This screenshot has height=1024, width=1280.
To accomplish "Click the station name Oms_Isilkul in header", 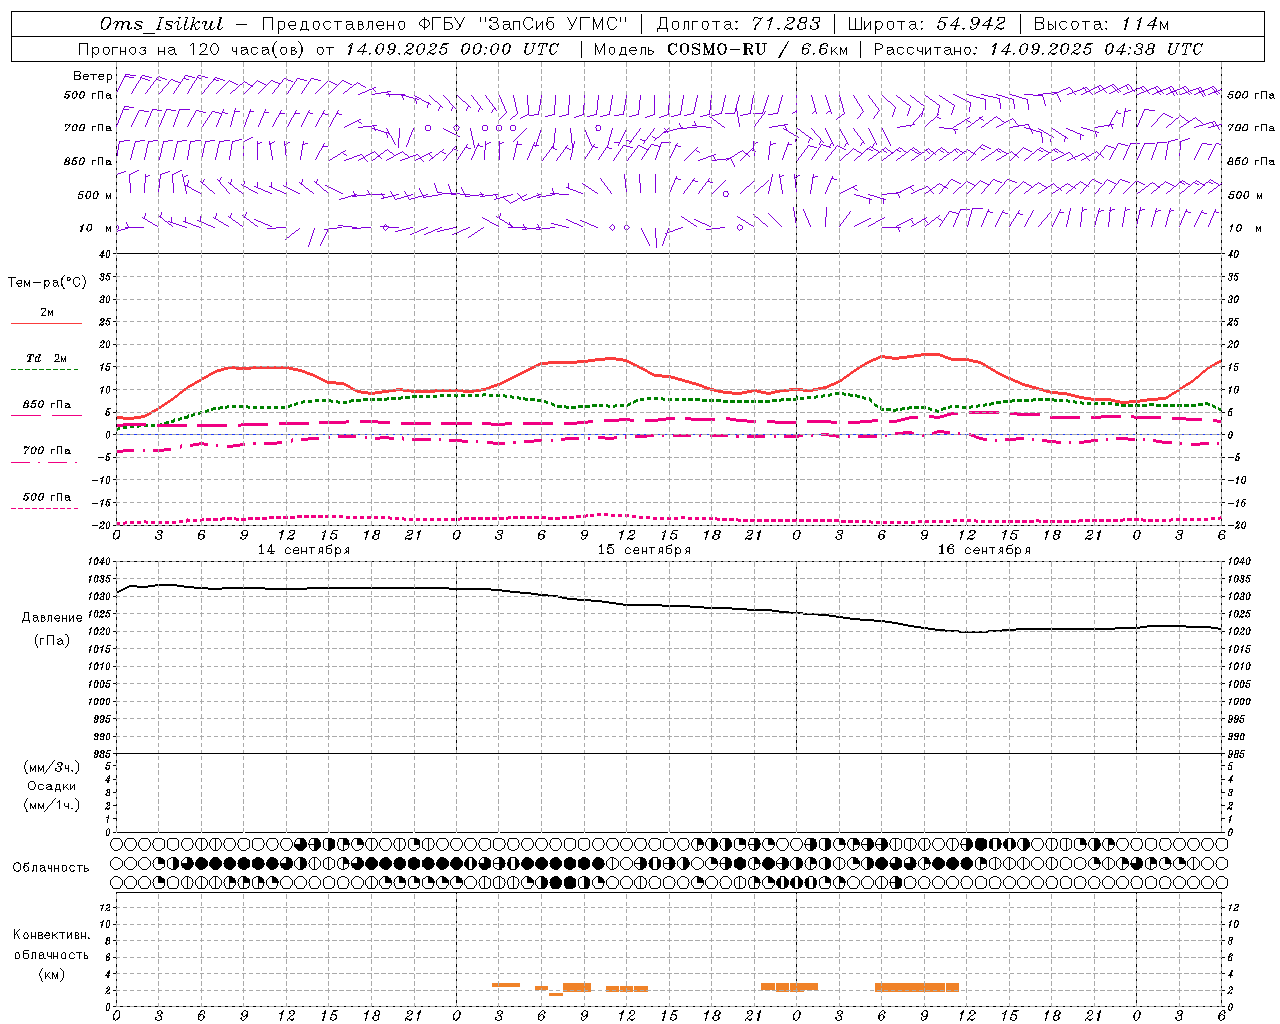I will point(162,24).
